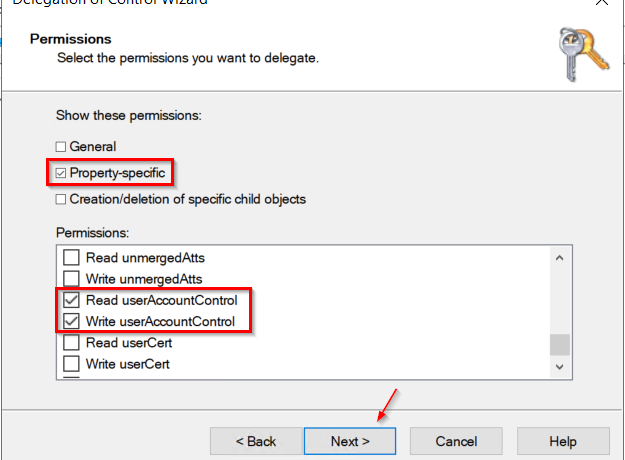Click the permissions list scroll down arrow
Viewport: 625px width, 460px height.
coord(559,367)
